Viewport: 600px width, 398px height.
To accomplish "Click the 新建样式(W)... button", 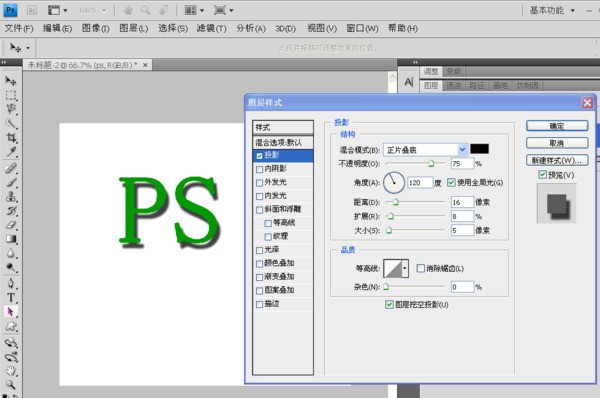I will (557, 160).
